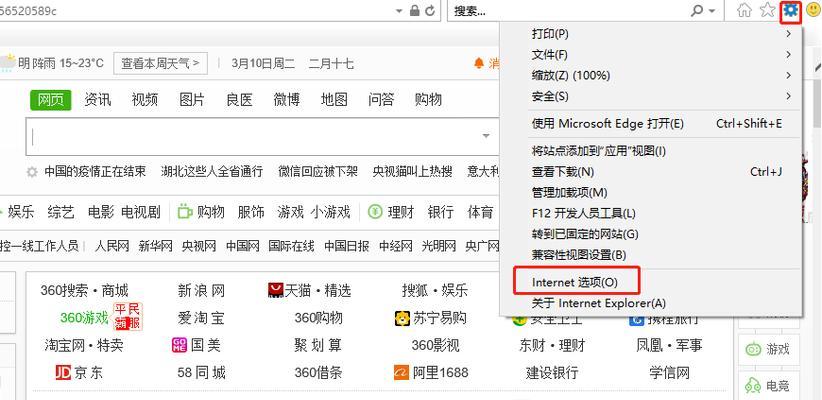822x400 pixels.
Task: Open the 学信网 site link
Action: (669, 373)
